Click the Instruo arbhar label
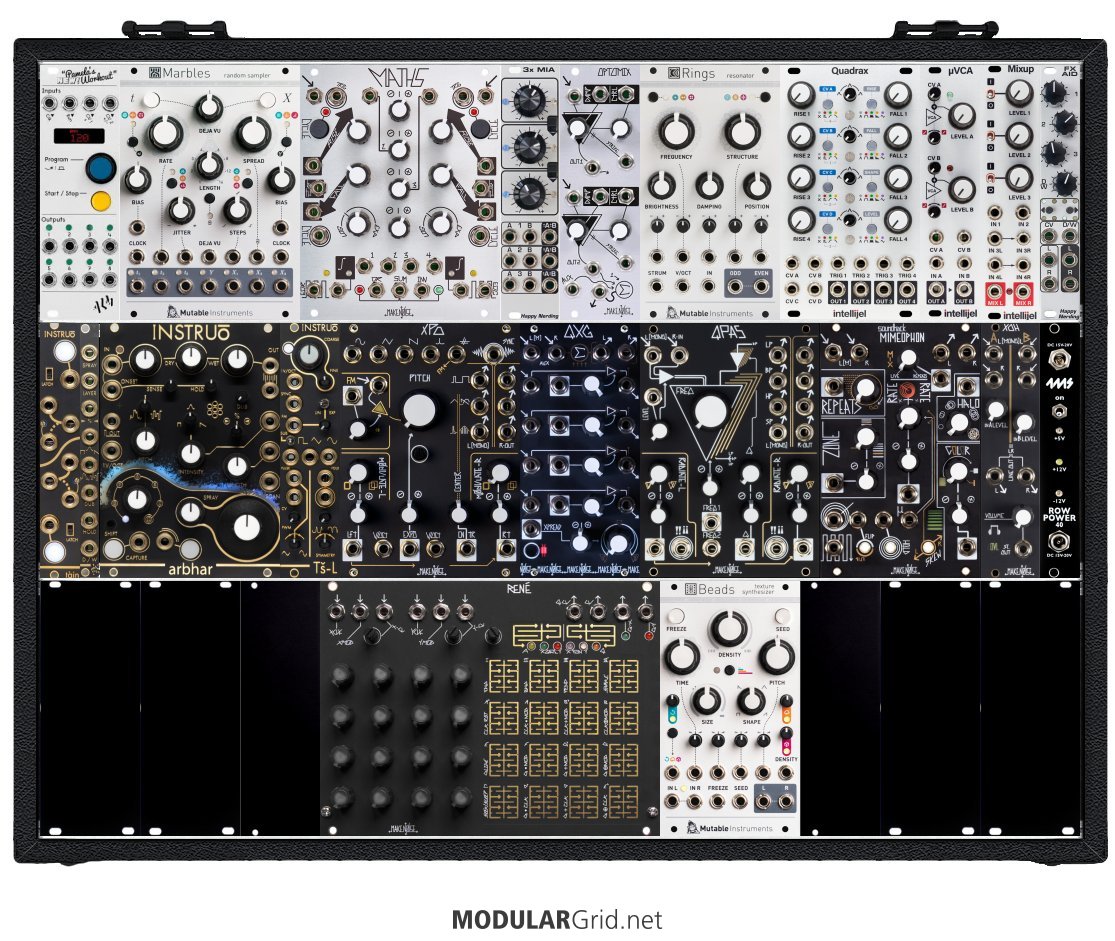The image size is (1115, 941). 190,570
